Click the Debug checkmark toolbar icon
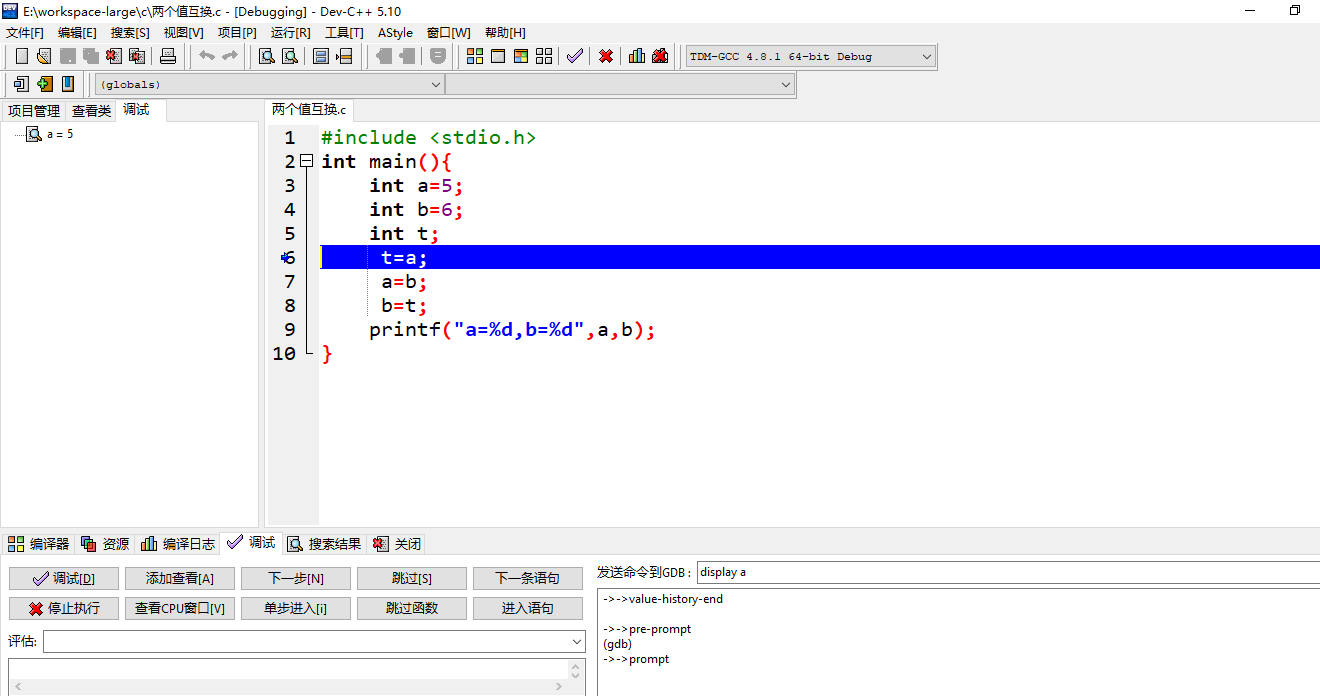The width and height of the screenshot is (1320, 696). coord(574,56)
